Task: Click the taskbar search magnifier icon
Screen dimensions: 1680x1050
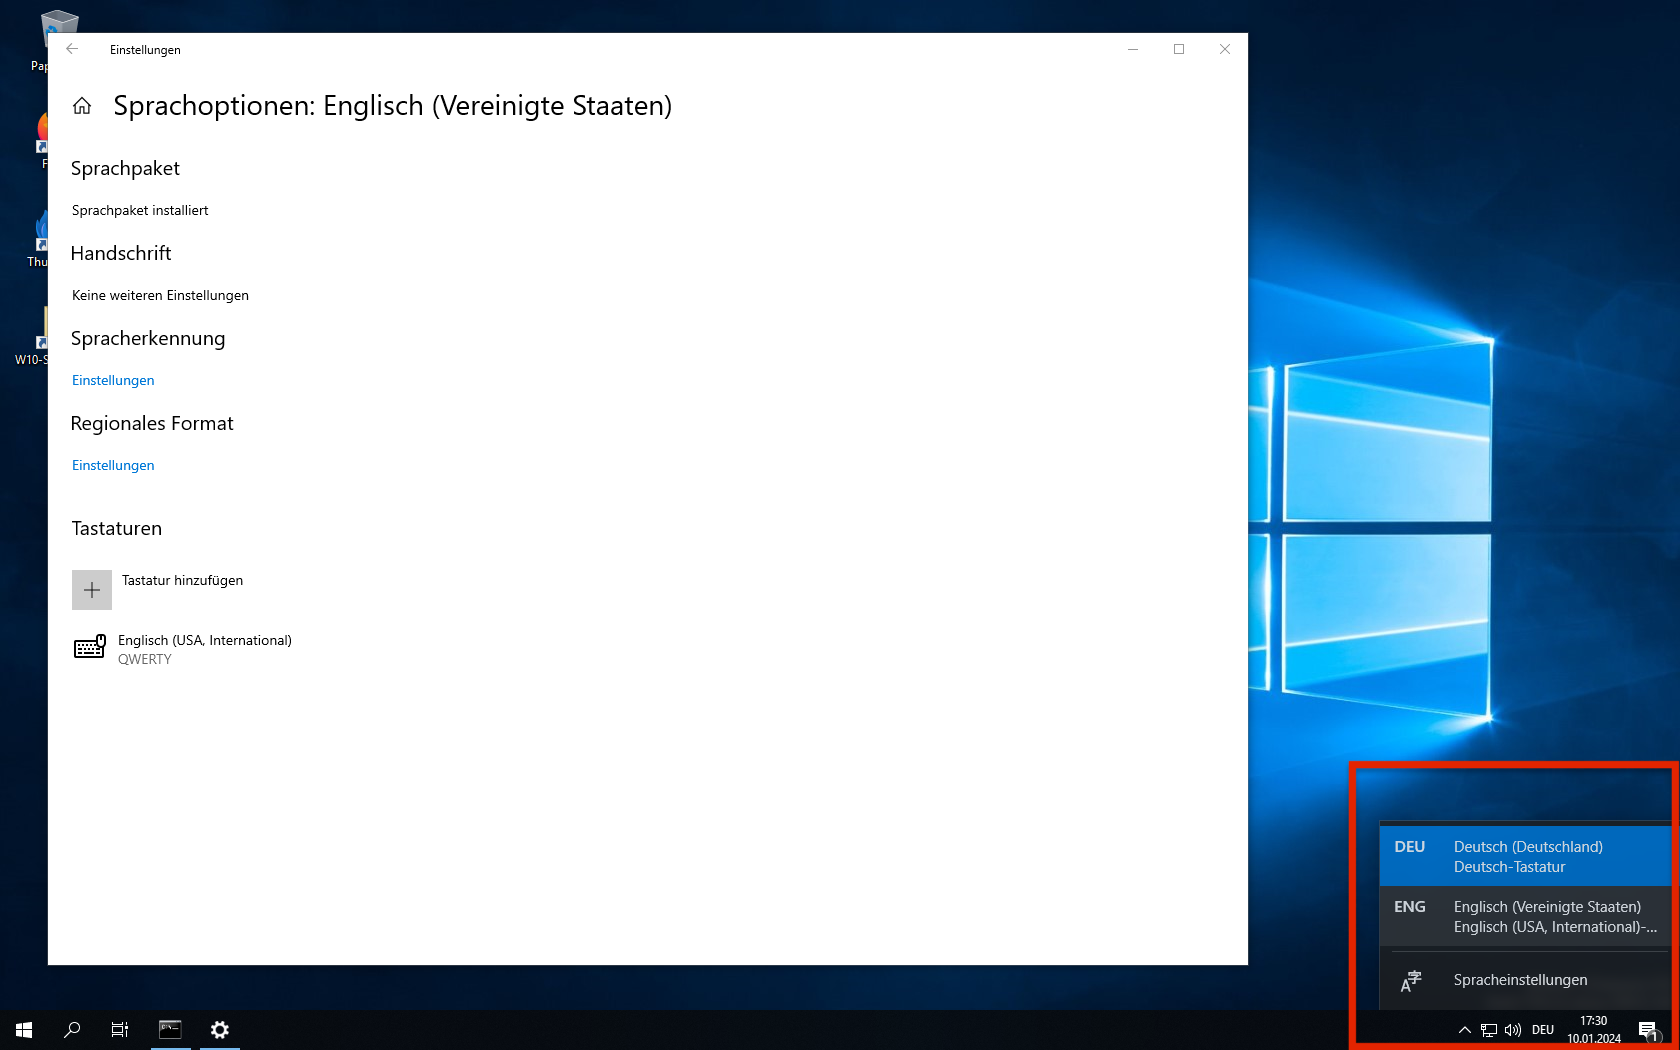Action: [x=72, y=1030]
